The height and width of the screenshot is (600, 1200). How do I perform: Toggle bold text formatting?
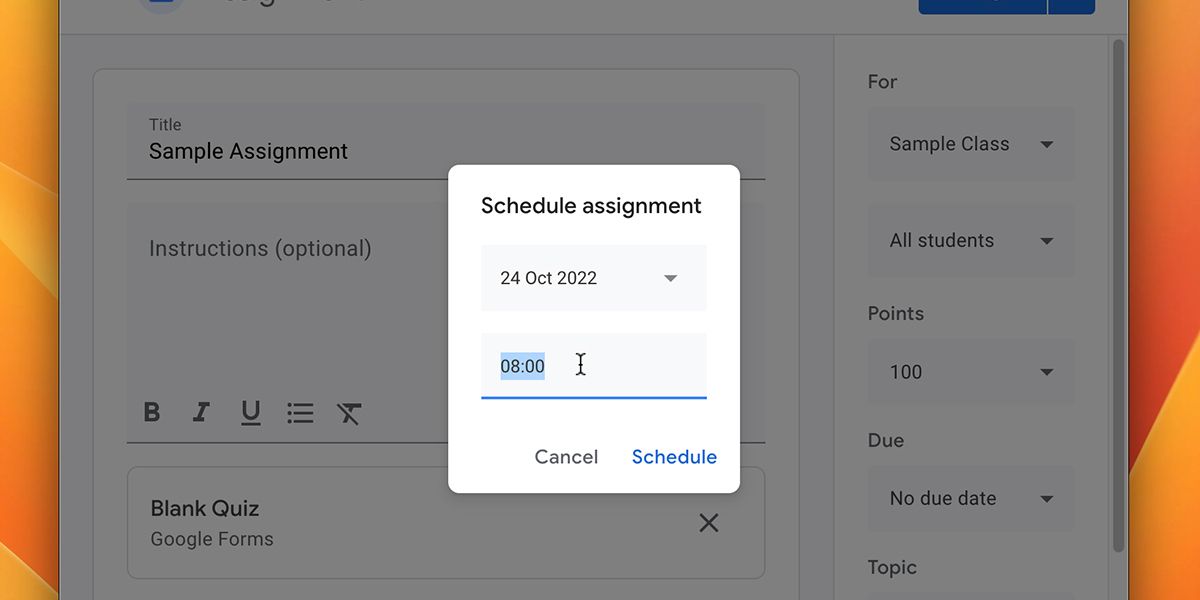[x=152, y=412]
